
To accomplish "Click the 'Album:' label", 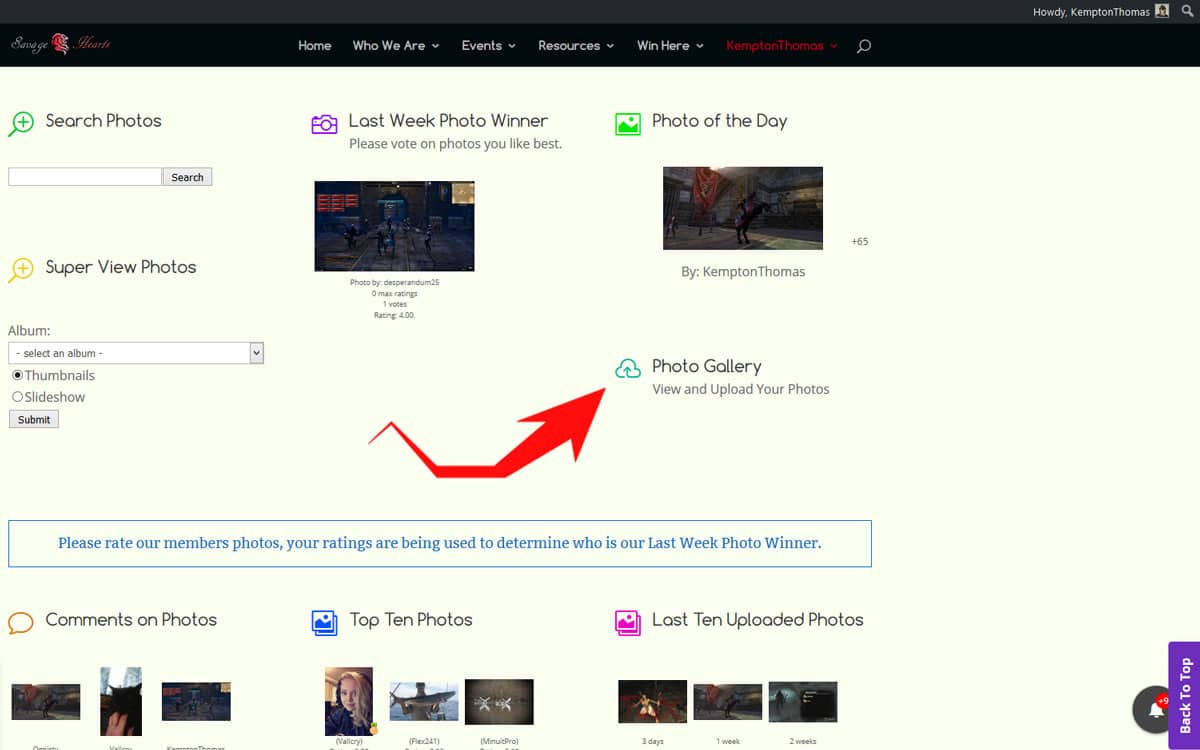I will [x=29, y=331].
